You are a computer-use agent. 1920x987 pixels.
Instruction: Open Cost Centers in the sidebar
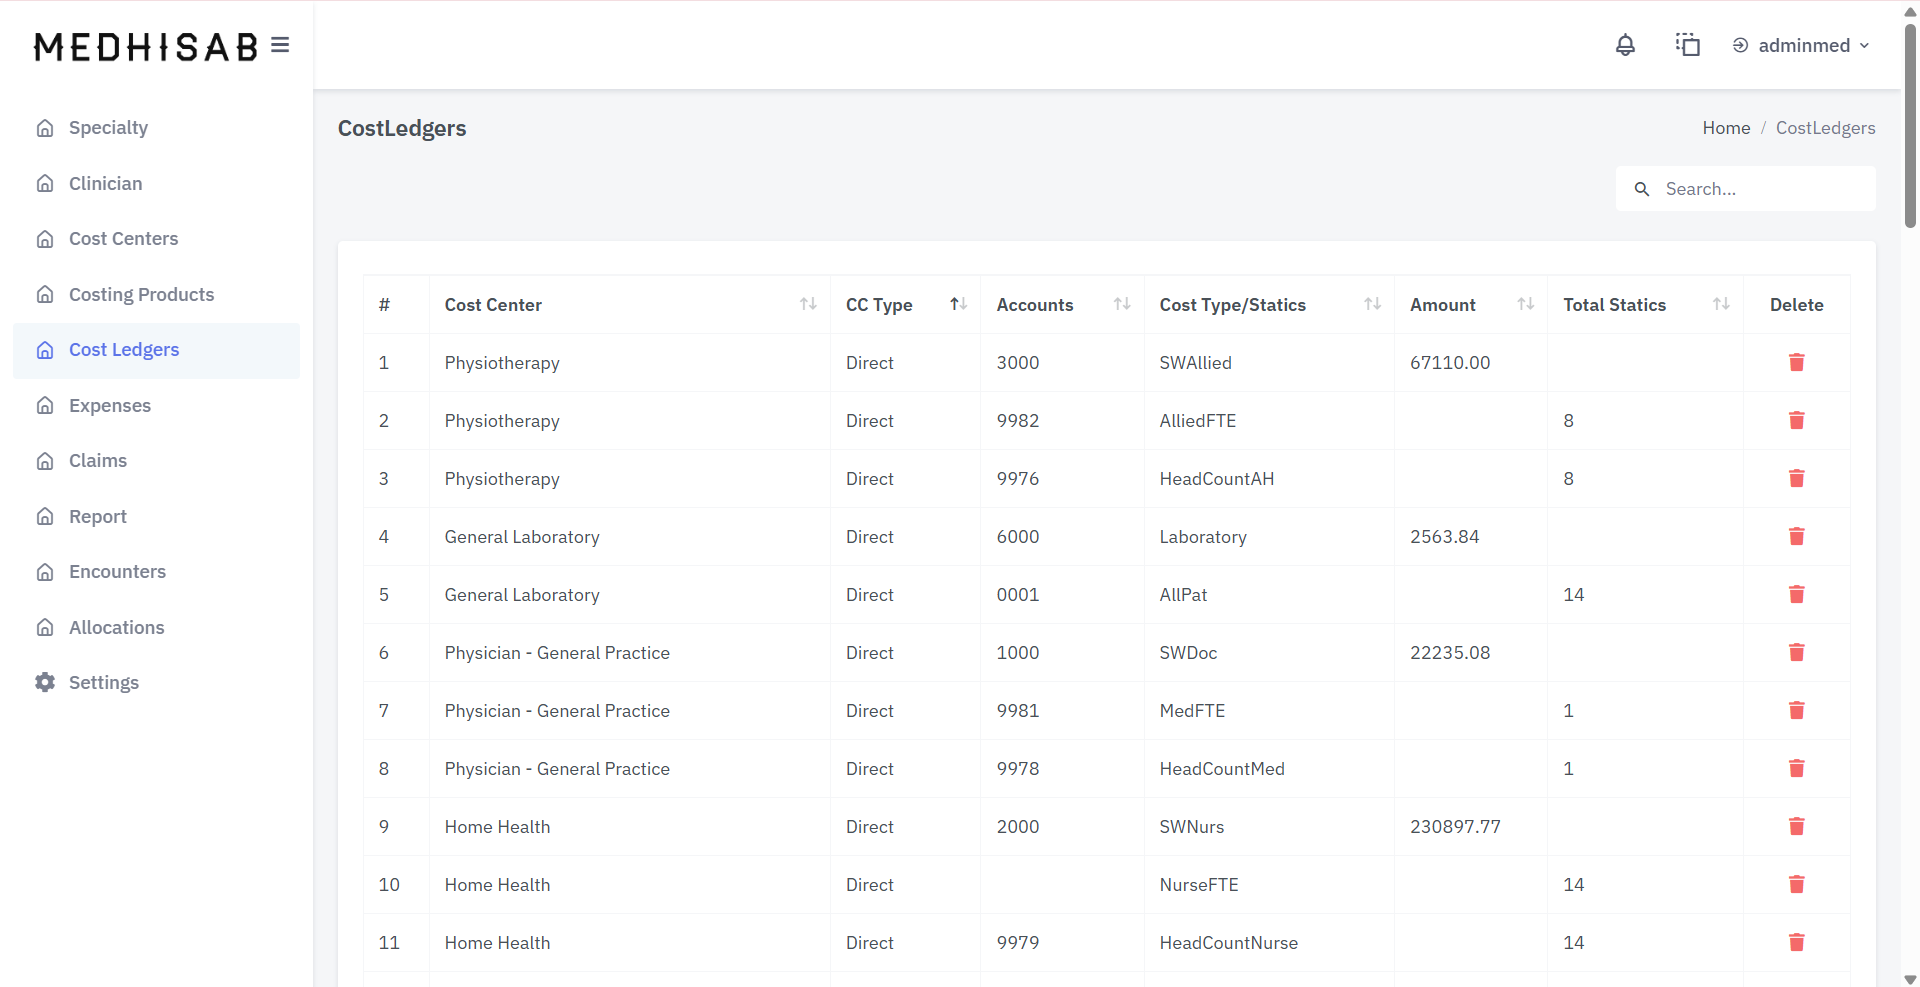123,239
